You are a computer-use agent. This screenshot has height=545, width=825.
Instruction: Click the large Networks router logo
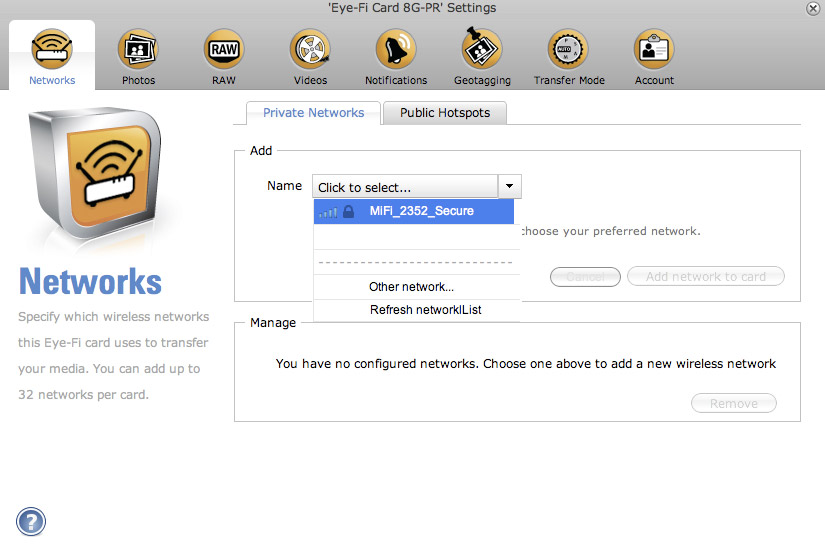(x=95, y=174)
